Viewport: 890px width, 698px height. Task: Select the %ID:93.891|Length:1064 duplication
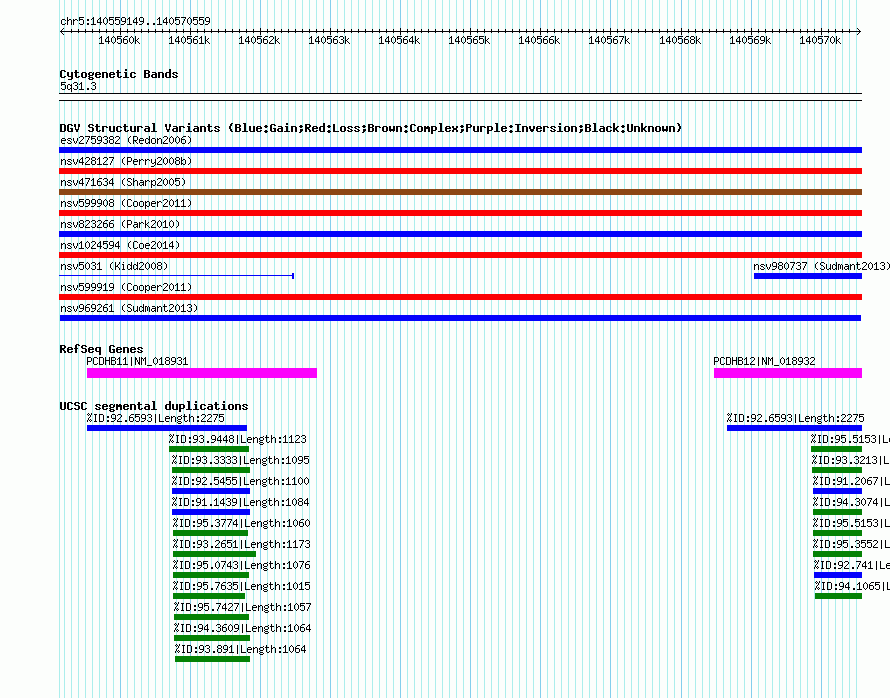[x=212, y=659]
